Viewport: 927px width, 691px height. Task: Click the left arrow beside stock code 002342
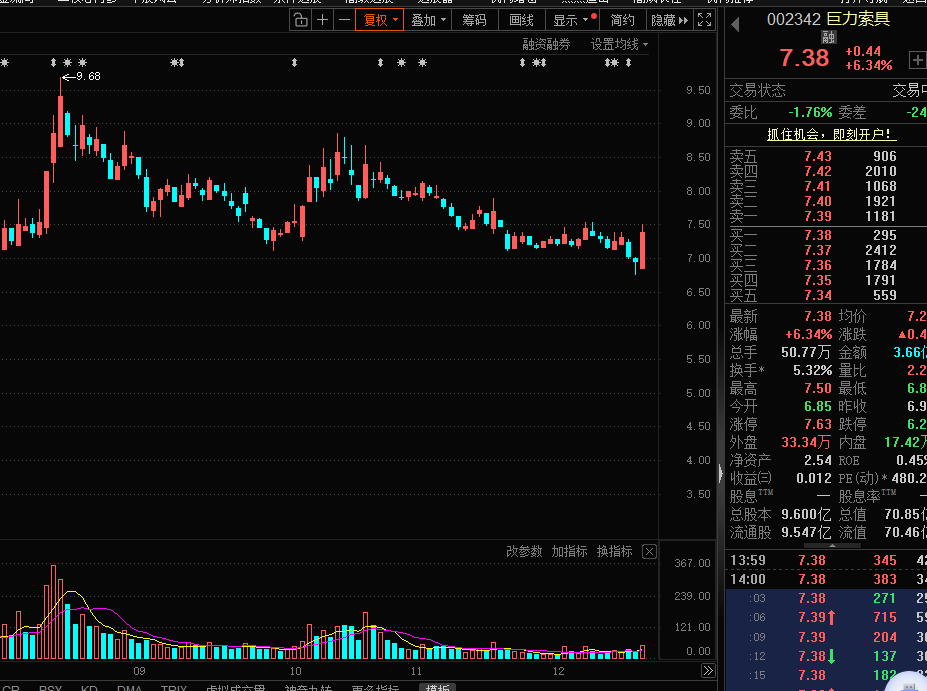click(736, 22)
